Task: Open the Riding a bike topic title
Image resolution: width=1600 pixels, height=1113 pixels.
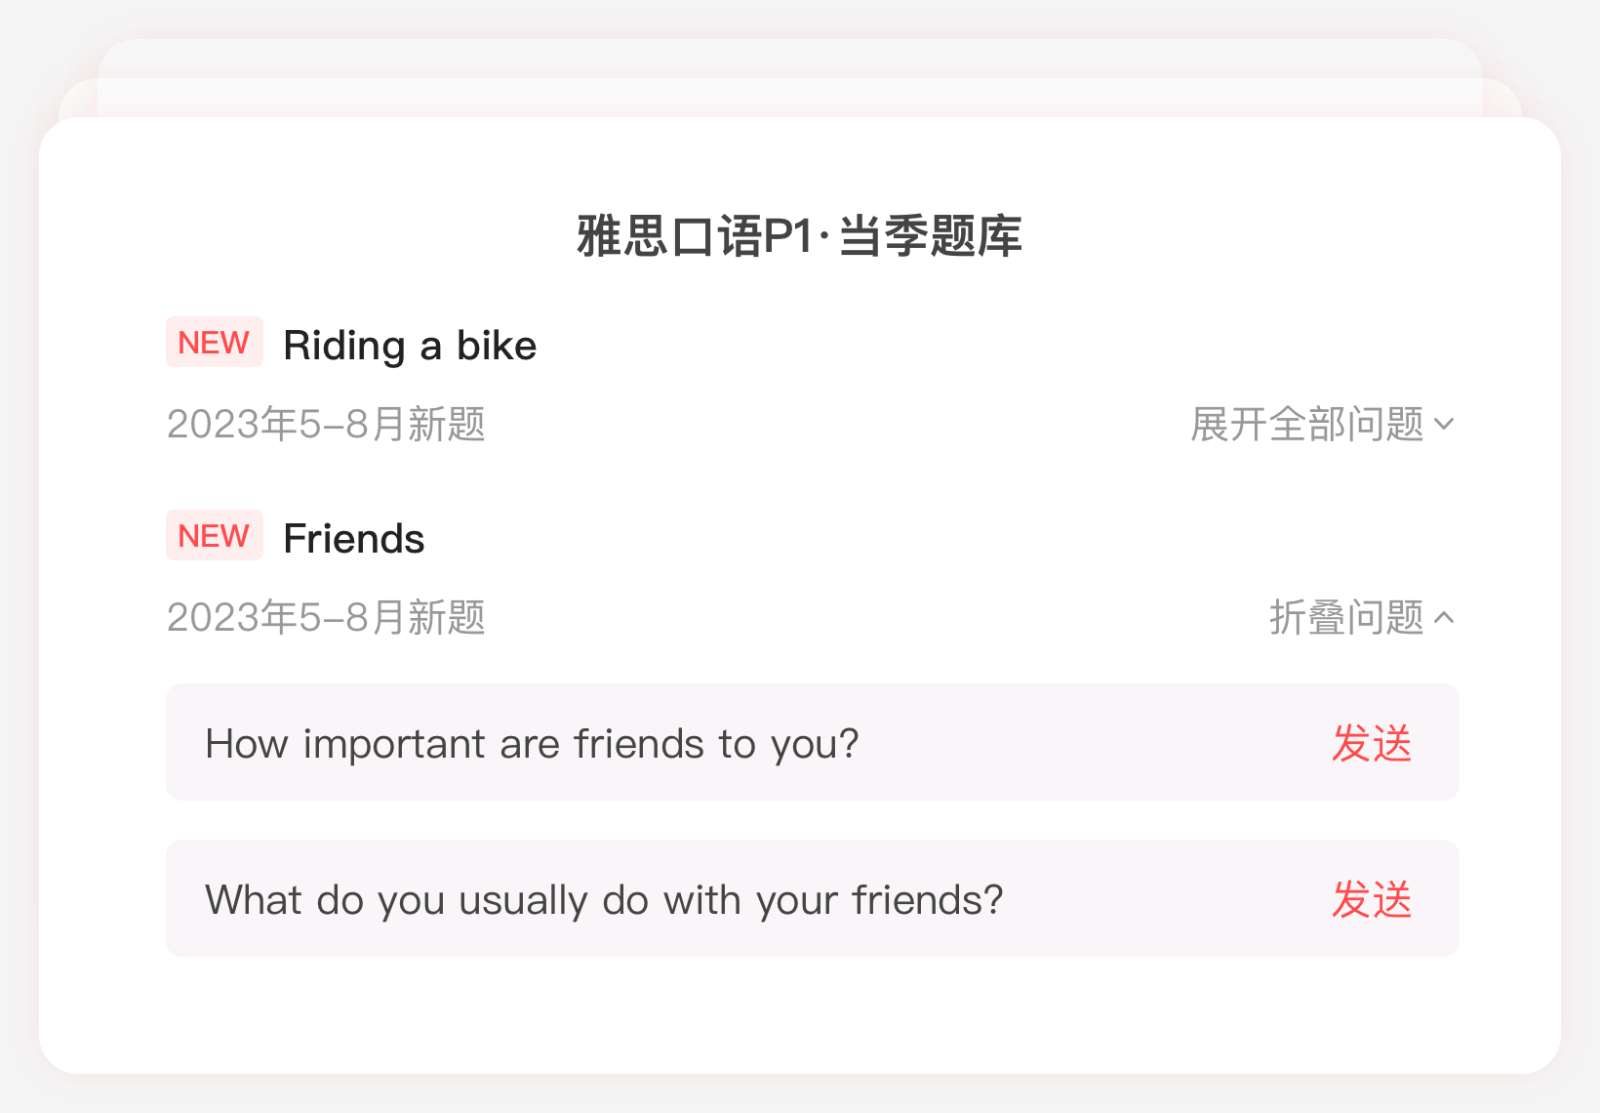Action: (x=410, y=346)
